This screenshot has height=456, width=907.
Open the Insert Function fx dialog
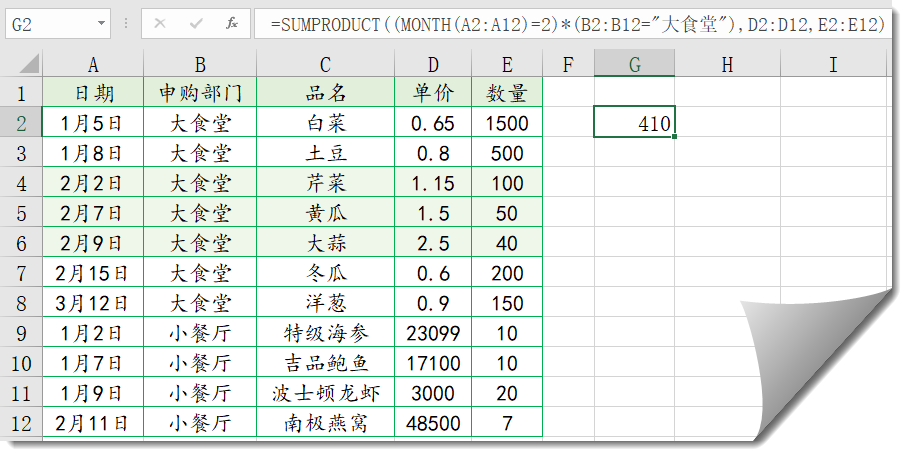[232, 24]
